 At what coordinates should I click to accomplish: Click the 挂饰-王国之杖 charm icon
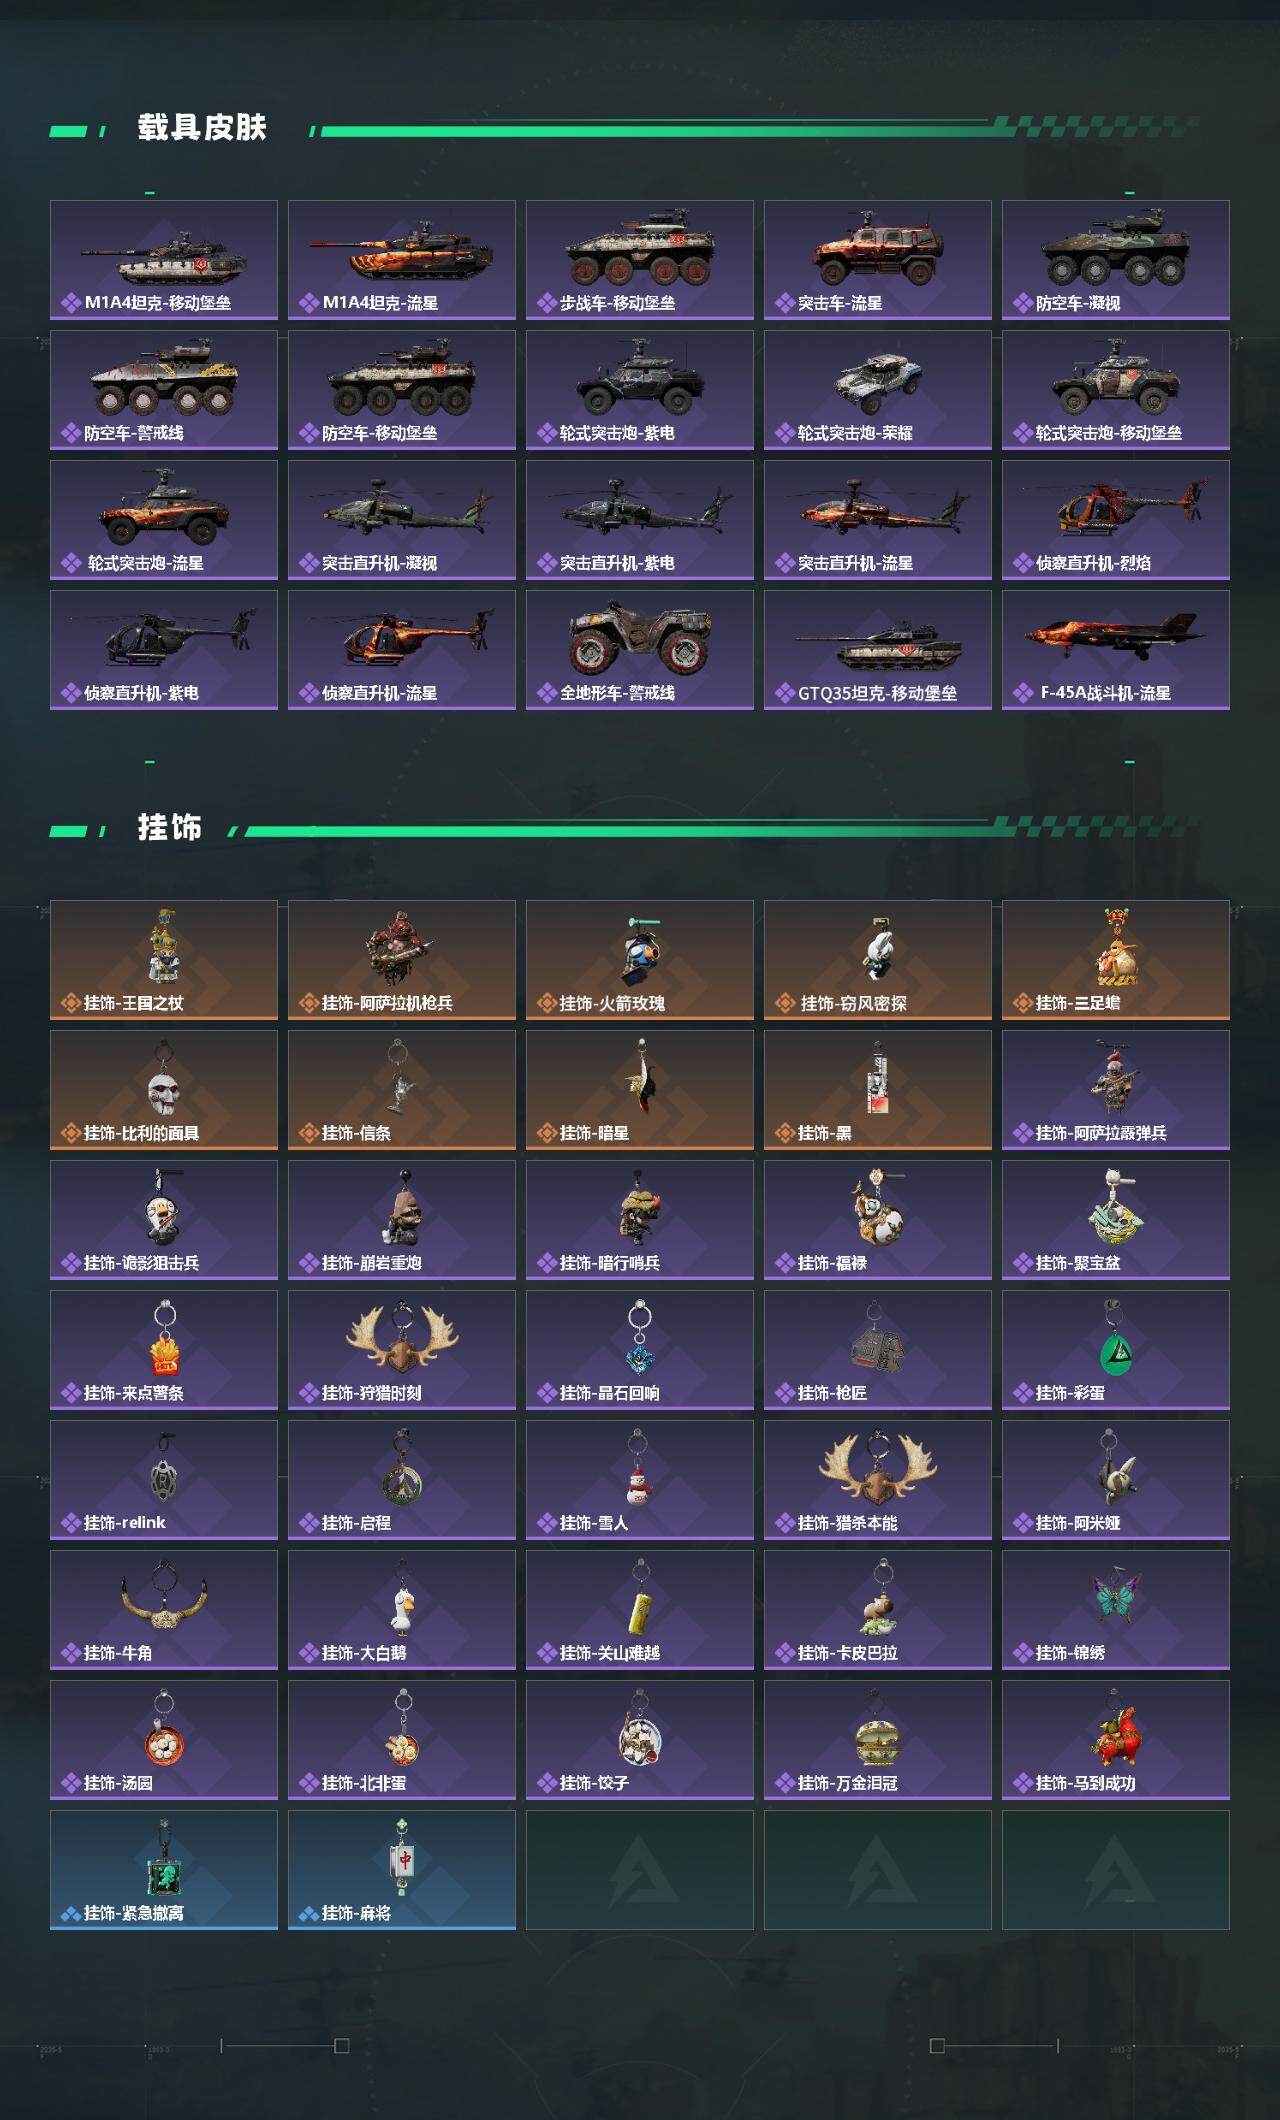point(164,960)
